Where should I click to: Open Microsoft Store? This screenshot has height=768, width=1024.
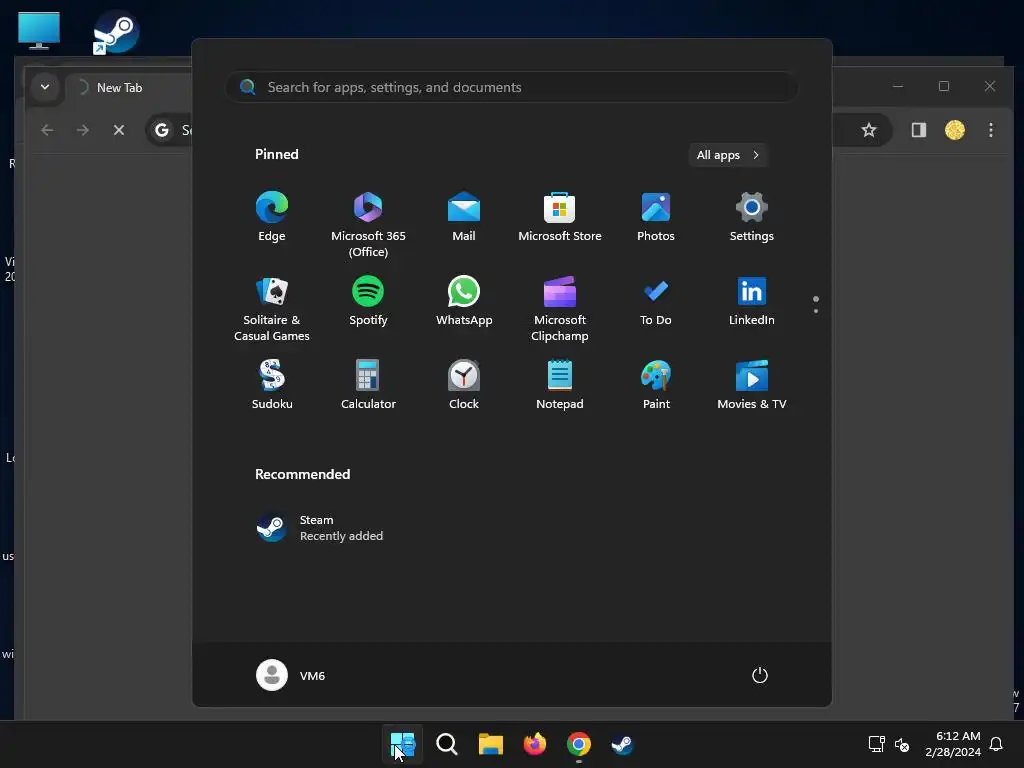click(x=560, y=217)
